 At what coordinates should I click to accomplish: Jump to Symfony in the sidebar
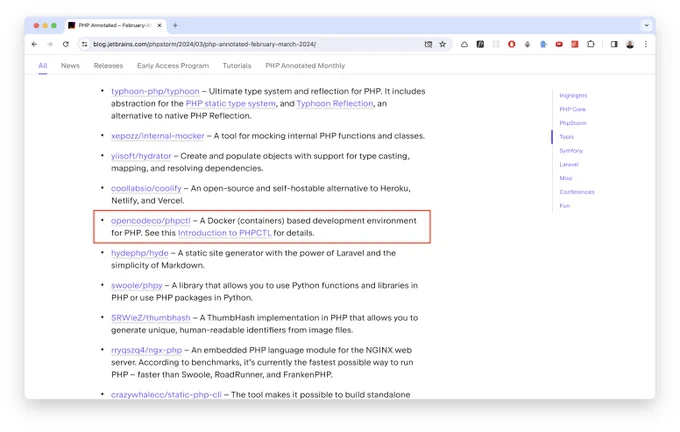pos(571,151)
